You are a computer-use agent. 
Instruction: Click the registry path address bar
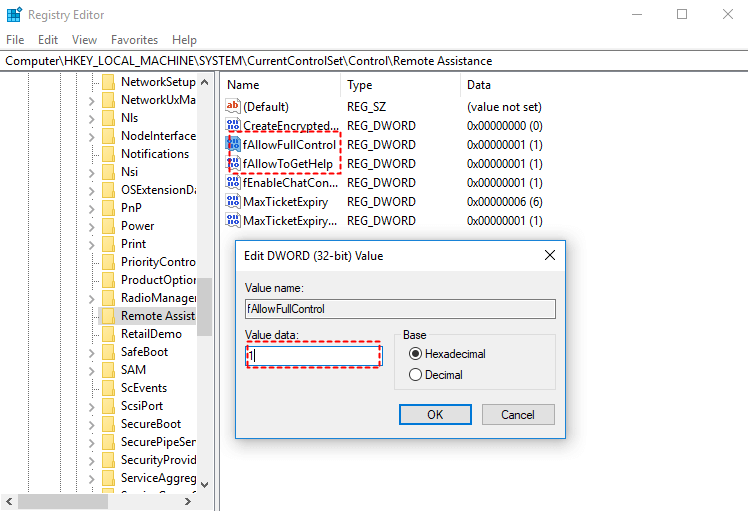coord(374,61)
